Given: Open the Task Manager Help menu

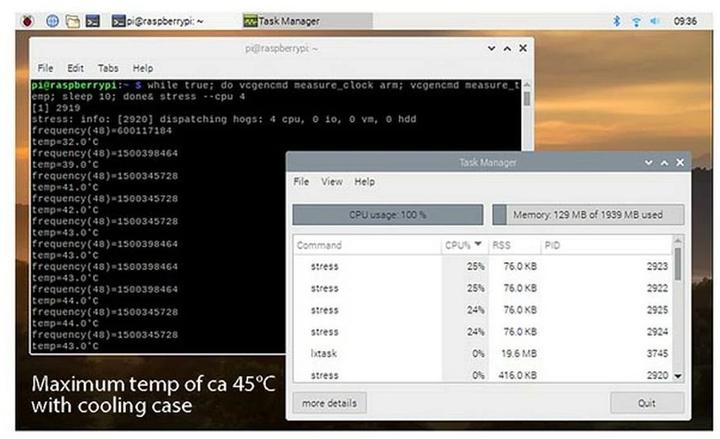Looking at the screenshot, I should coord(364,181).
